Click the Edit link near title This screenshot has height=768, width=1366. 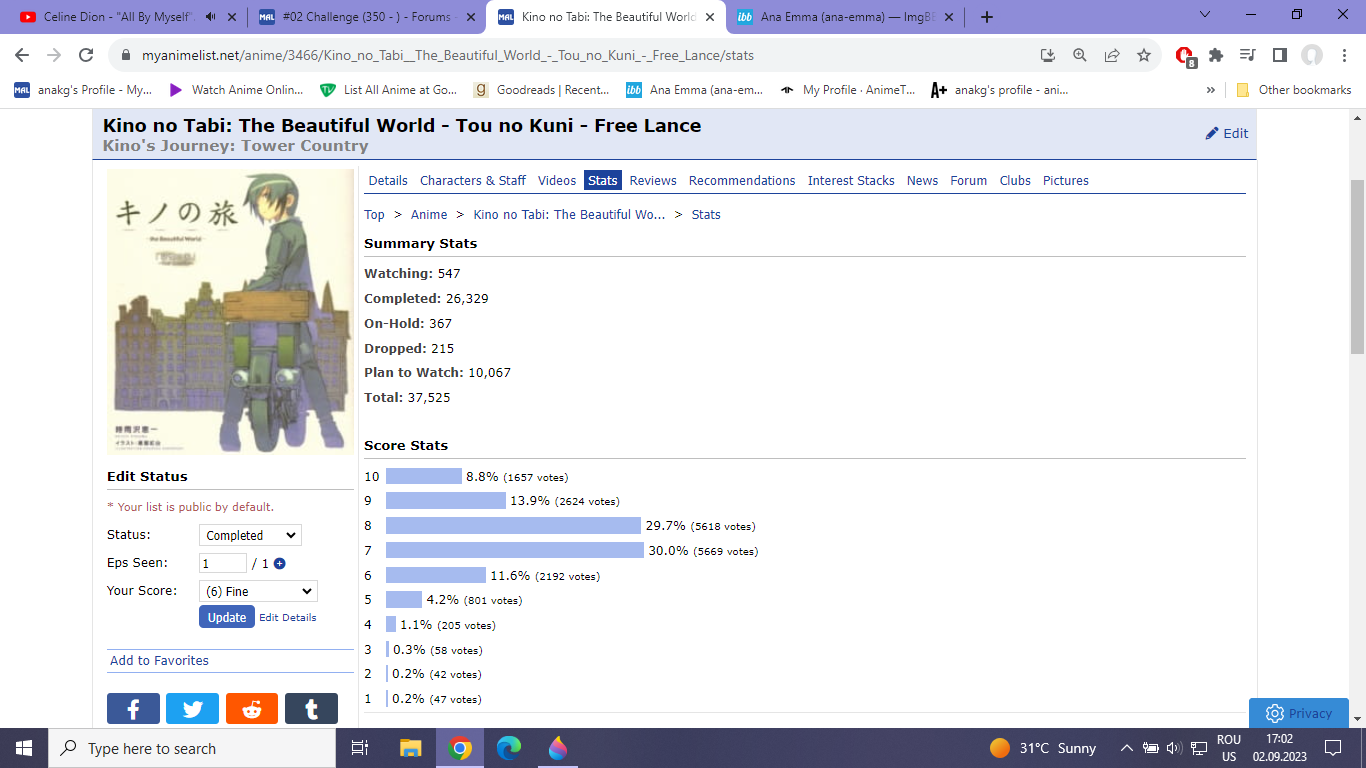tap(1227, 134)
